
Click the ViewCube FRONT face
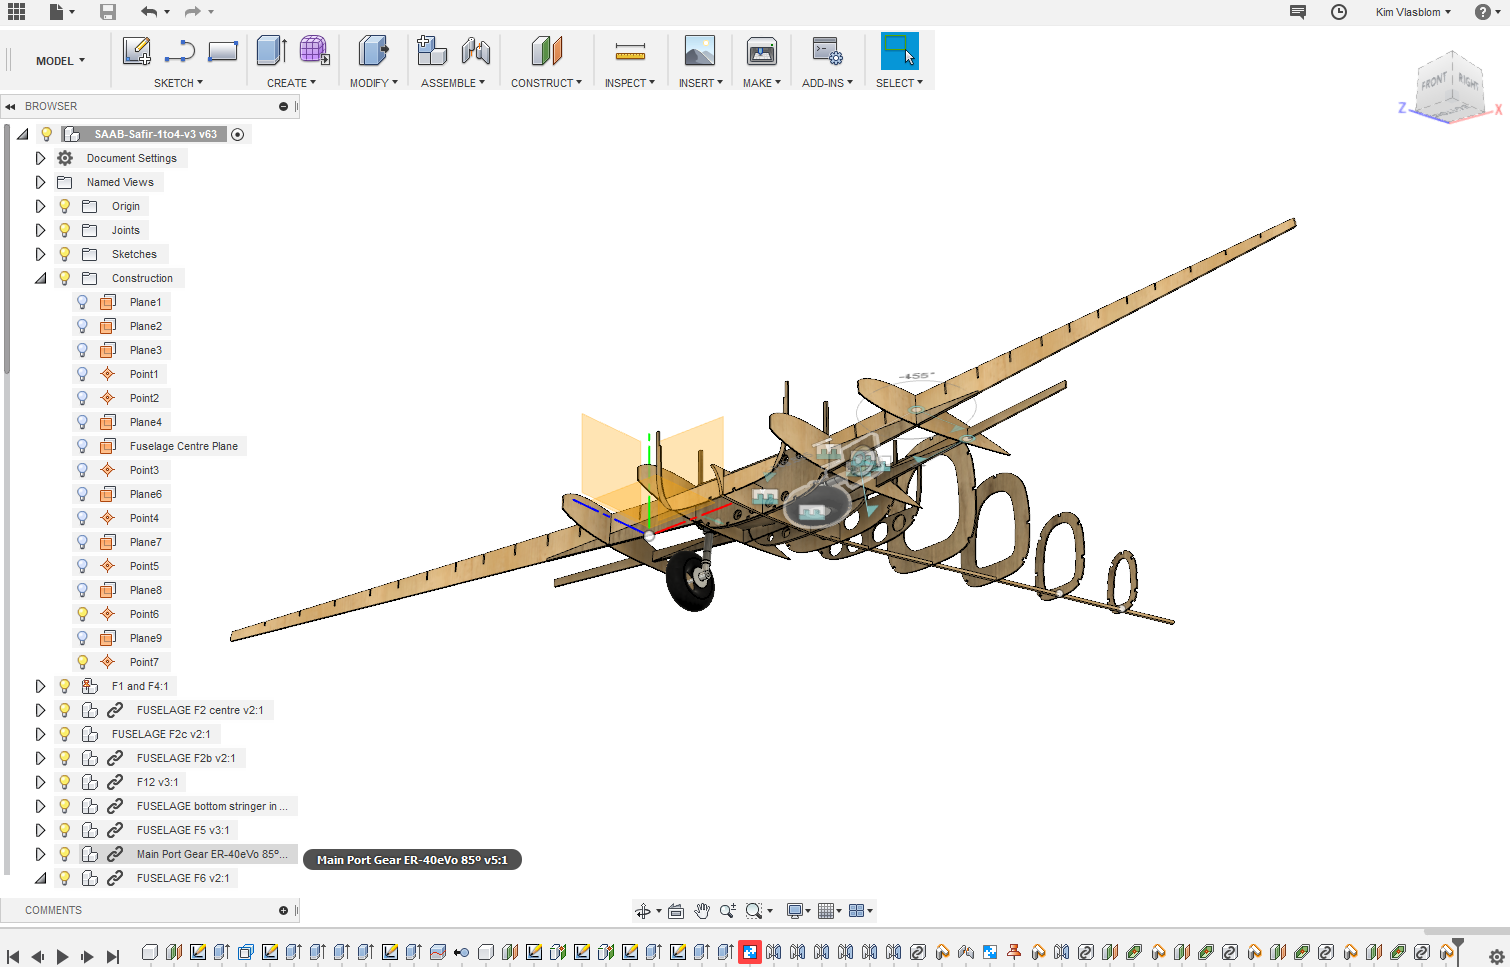coord(1435,82)
